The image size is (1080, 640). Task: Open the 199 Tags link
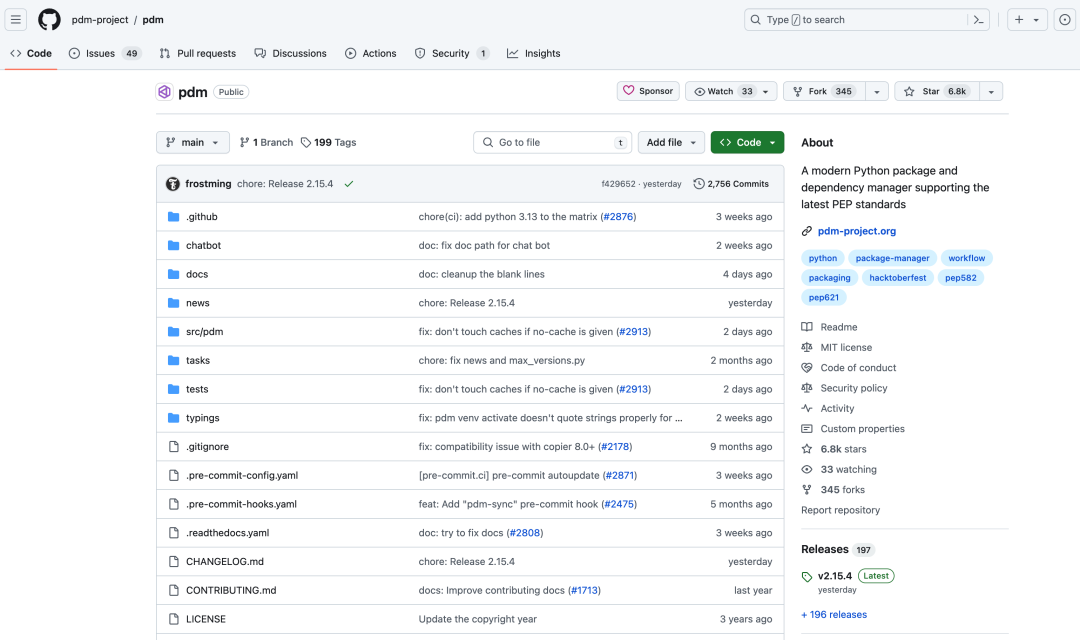click(329, 143)
